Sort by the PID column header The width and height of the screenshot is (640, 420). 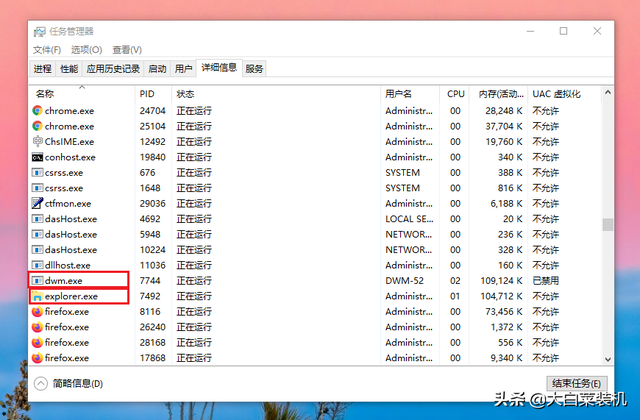(153, 94)
